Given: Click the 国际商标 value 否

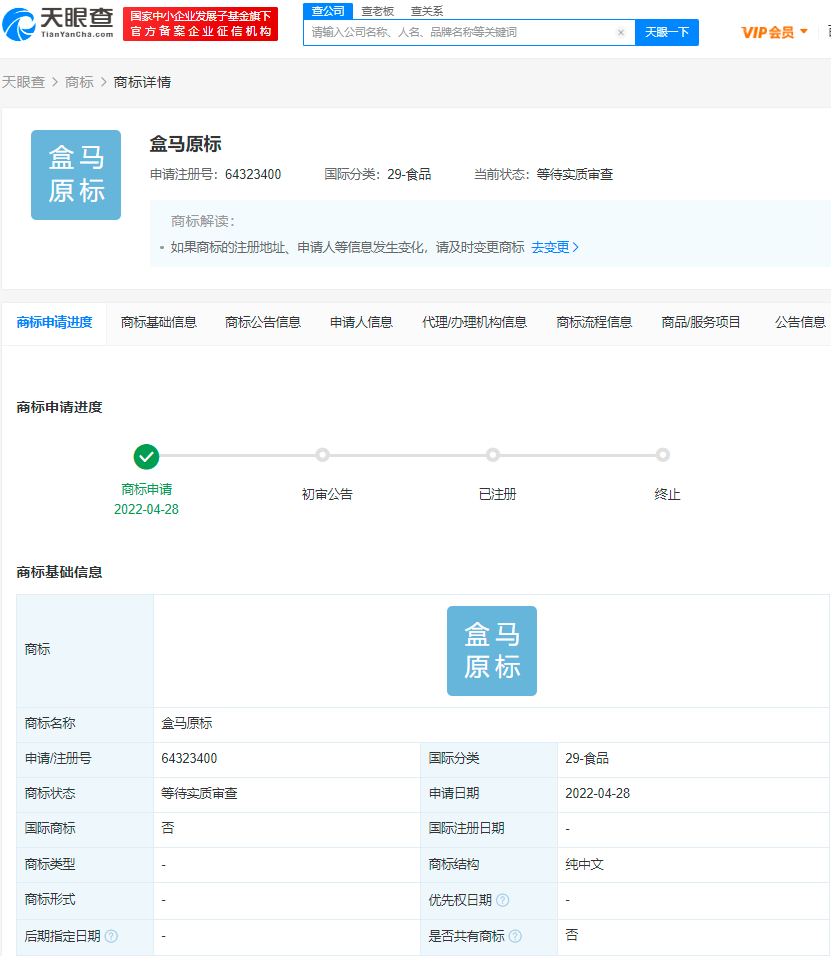Looking at the screenshot, I should coord(168,828).
